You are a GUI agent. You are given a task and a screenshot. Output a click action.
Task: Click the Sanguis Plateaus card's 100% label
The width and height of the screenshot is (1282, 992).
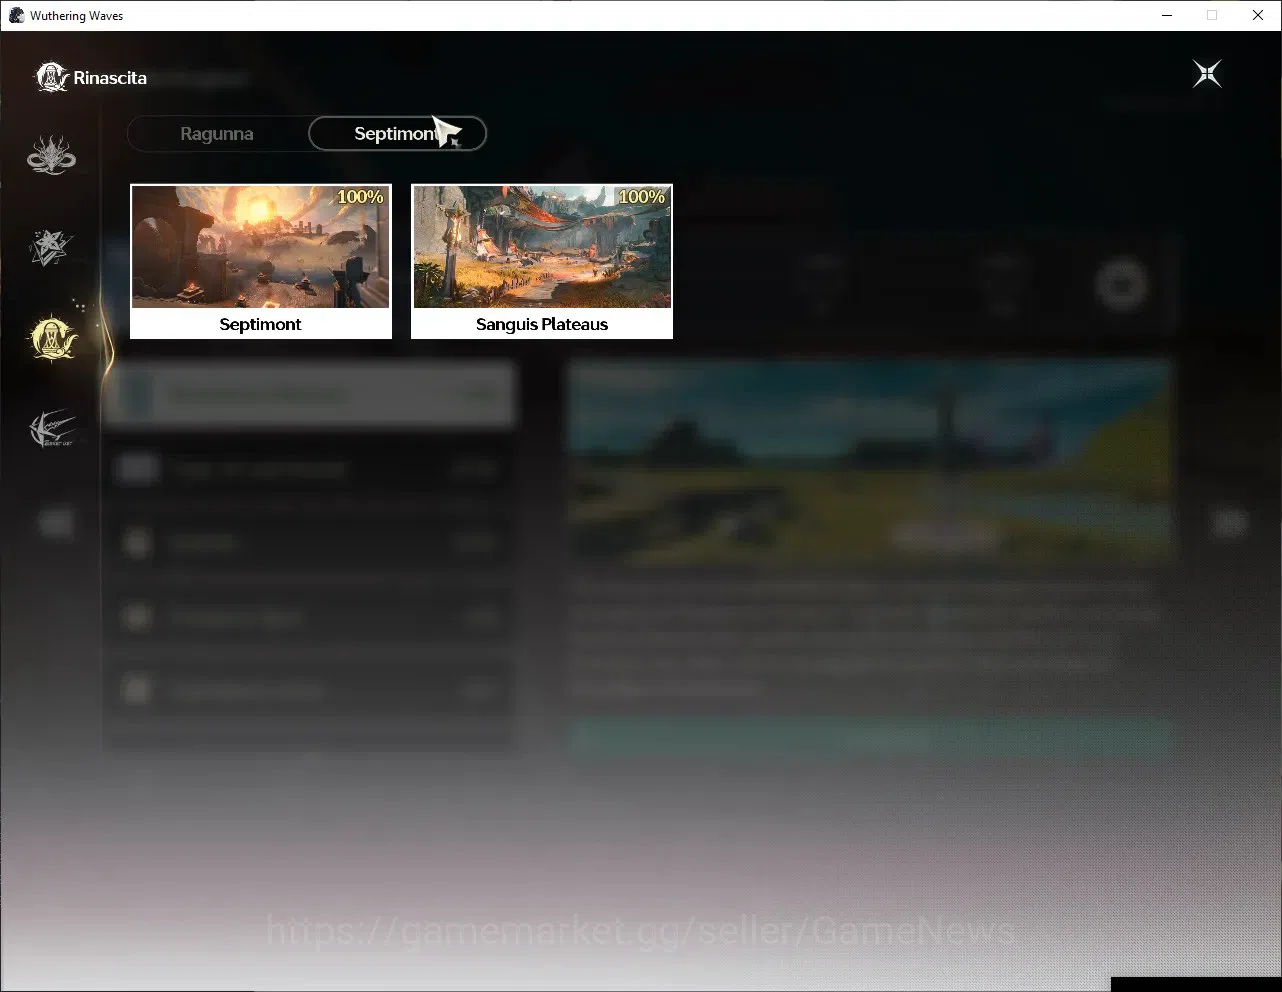(642, 197)
